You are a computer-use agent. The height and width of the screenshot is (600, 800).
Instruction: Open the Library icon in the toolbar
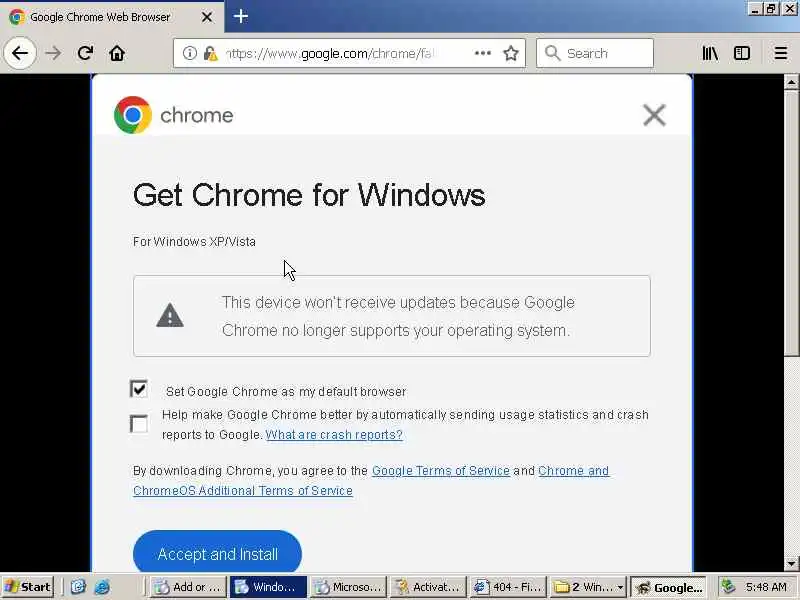(710, 53)
